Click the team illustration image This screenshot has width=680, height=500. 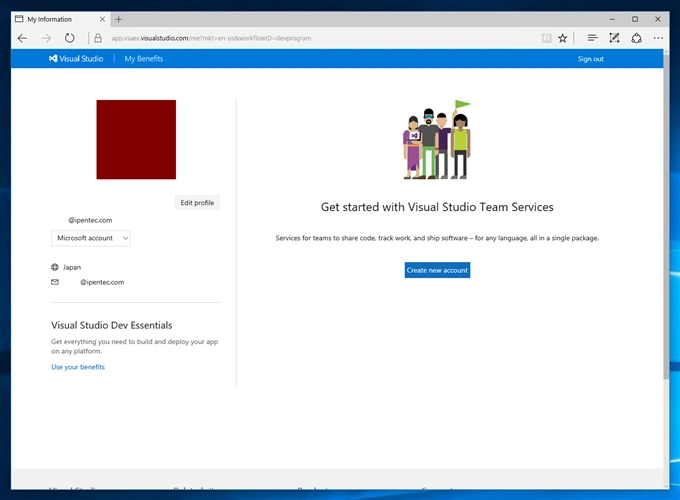(437, 140)
